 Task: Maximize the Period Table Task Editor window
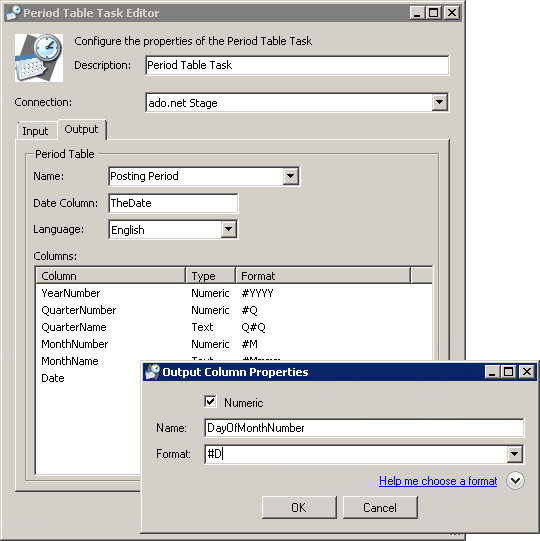(x=433, y=13)
